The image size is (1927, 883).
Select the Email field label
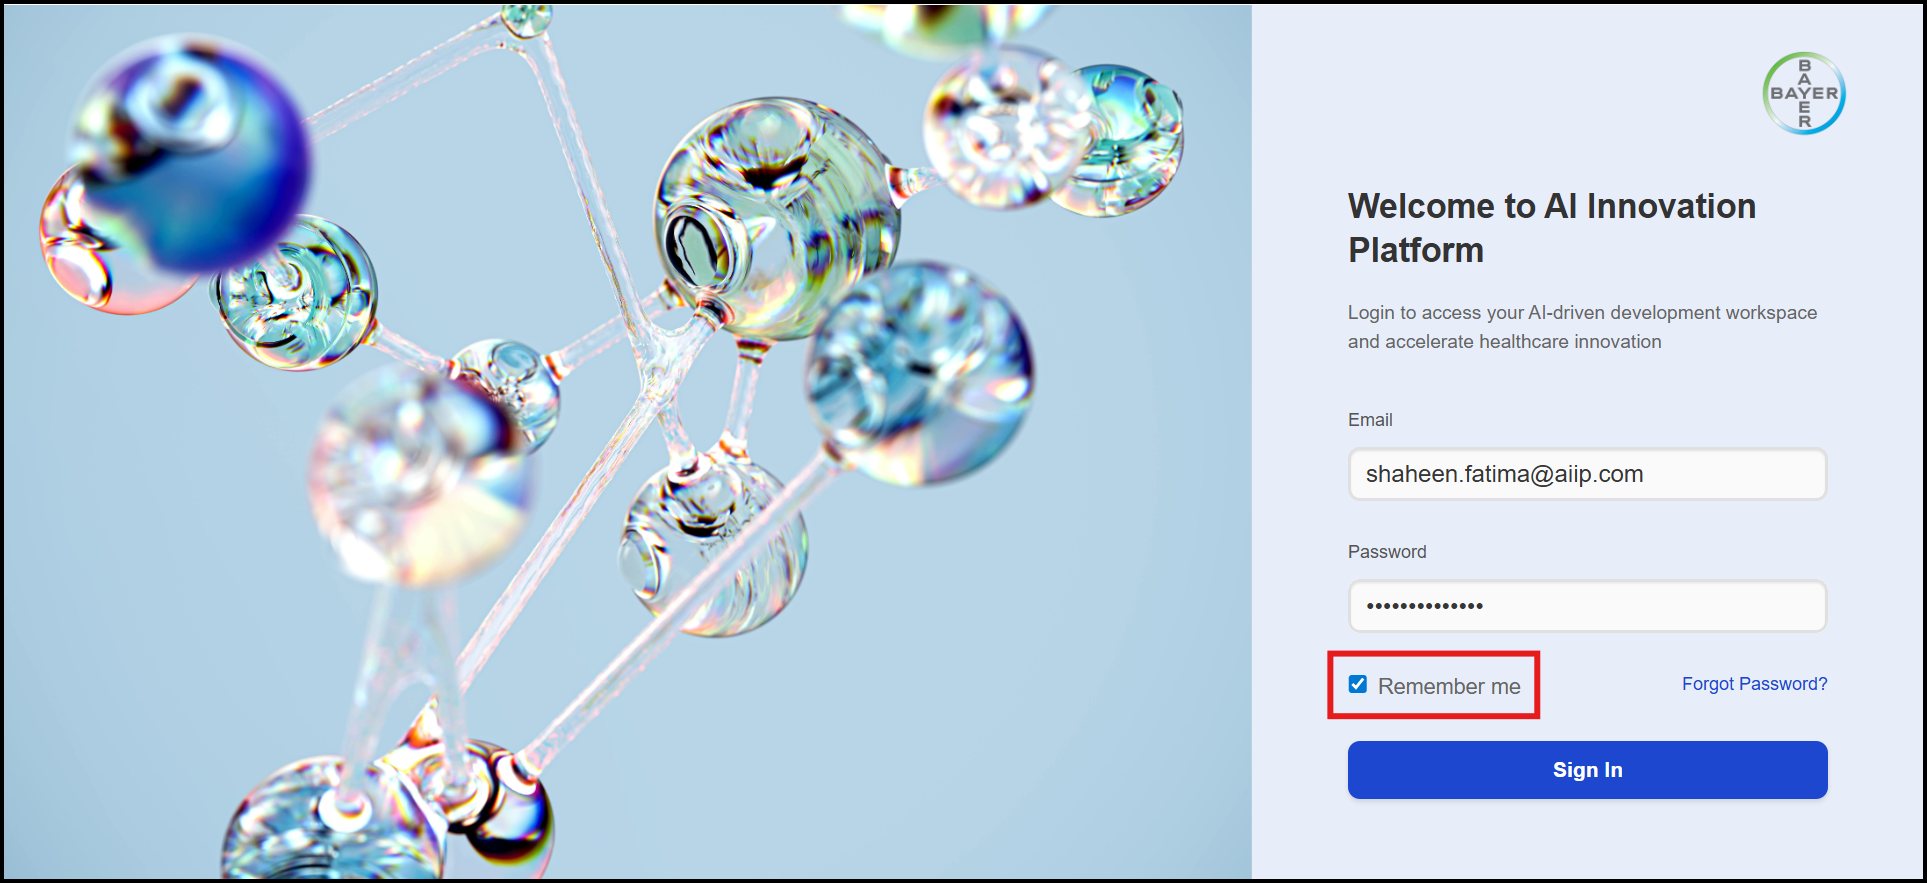1370,420
